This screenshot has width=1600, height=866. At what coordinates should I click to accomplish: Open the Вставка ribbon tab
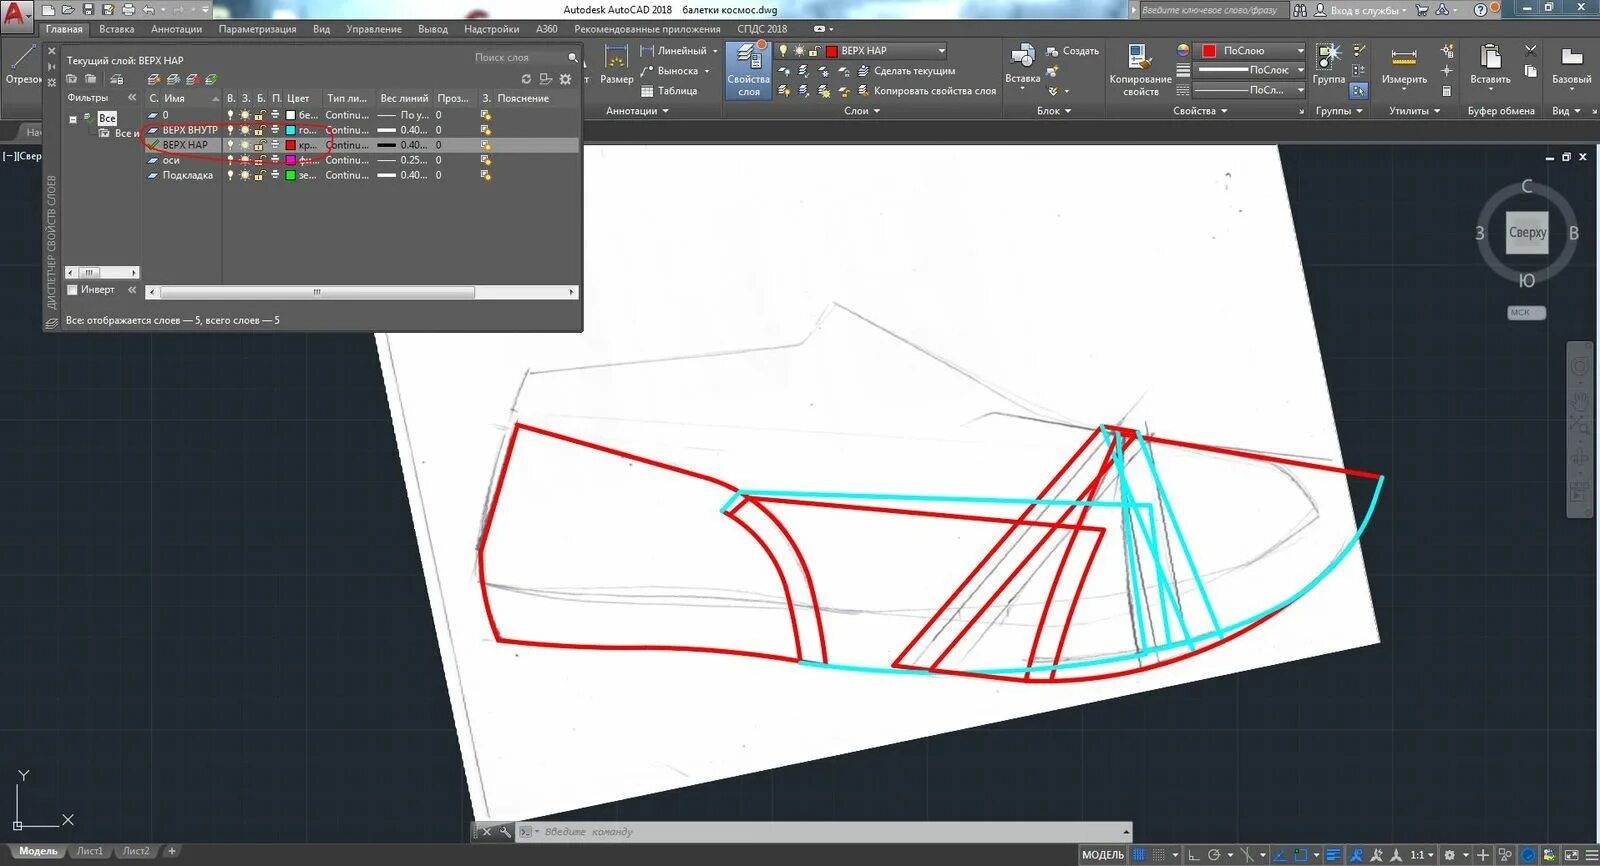coord(117,29)
